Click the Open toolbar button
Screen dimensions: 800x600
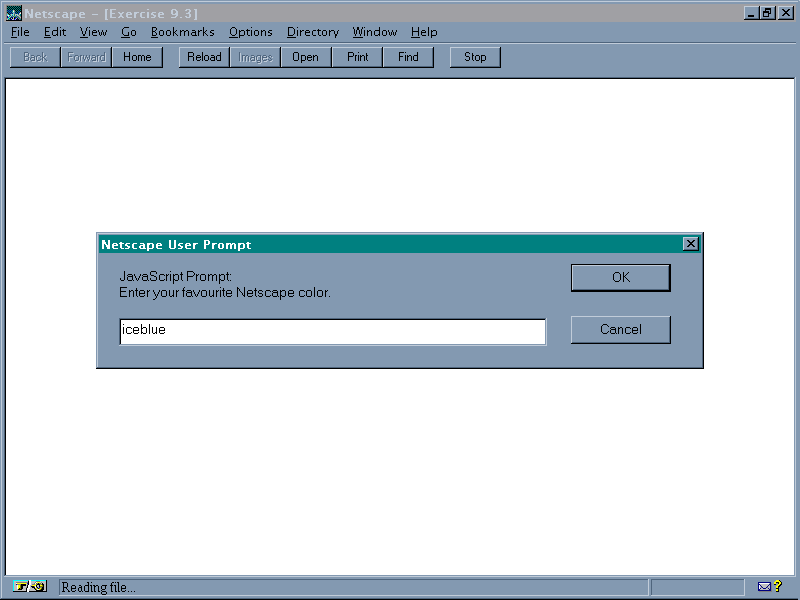coord(305,57)
